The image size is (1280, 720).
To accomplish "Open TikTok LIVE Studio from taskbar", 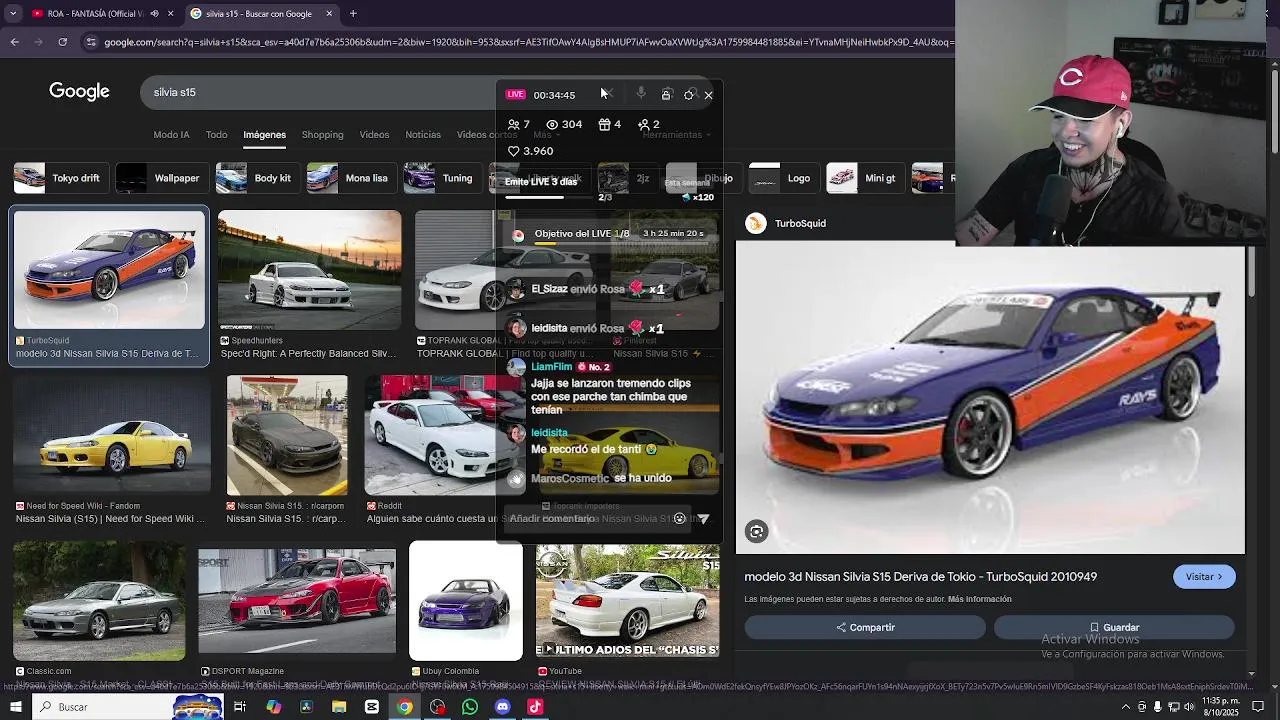I will coord(535,707).
